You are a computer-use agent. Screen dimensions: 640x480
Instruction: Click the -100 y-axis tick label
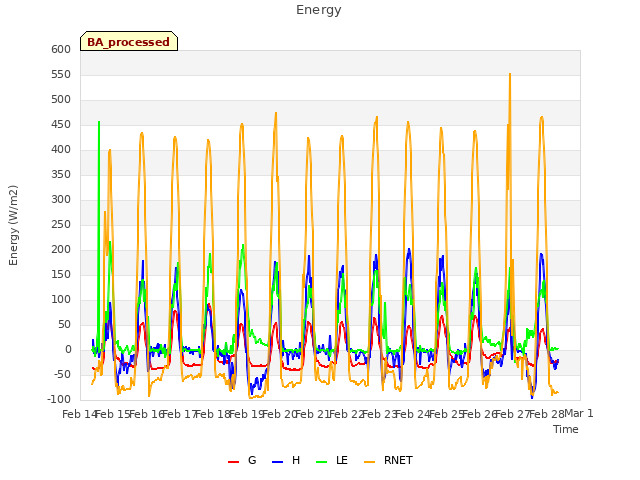[x=59, y=399]
